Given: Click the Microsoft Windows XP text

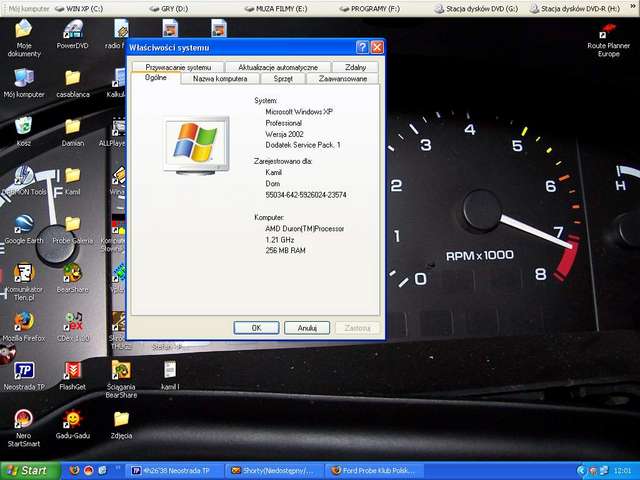Looking at the screenshot, I should click(x=299, y=111).
